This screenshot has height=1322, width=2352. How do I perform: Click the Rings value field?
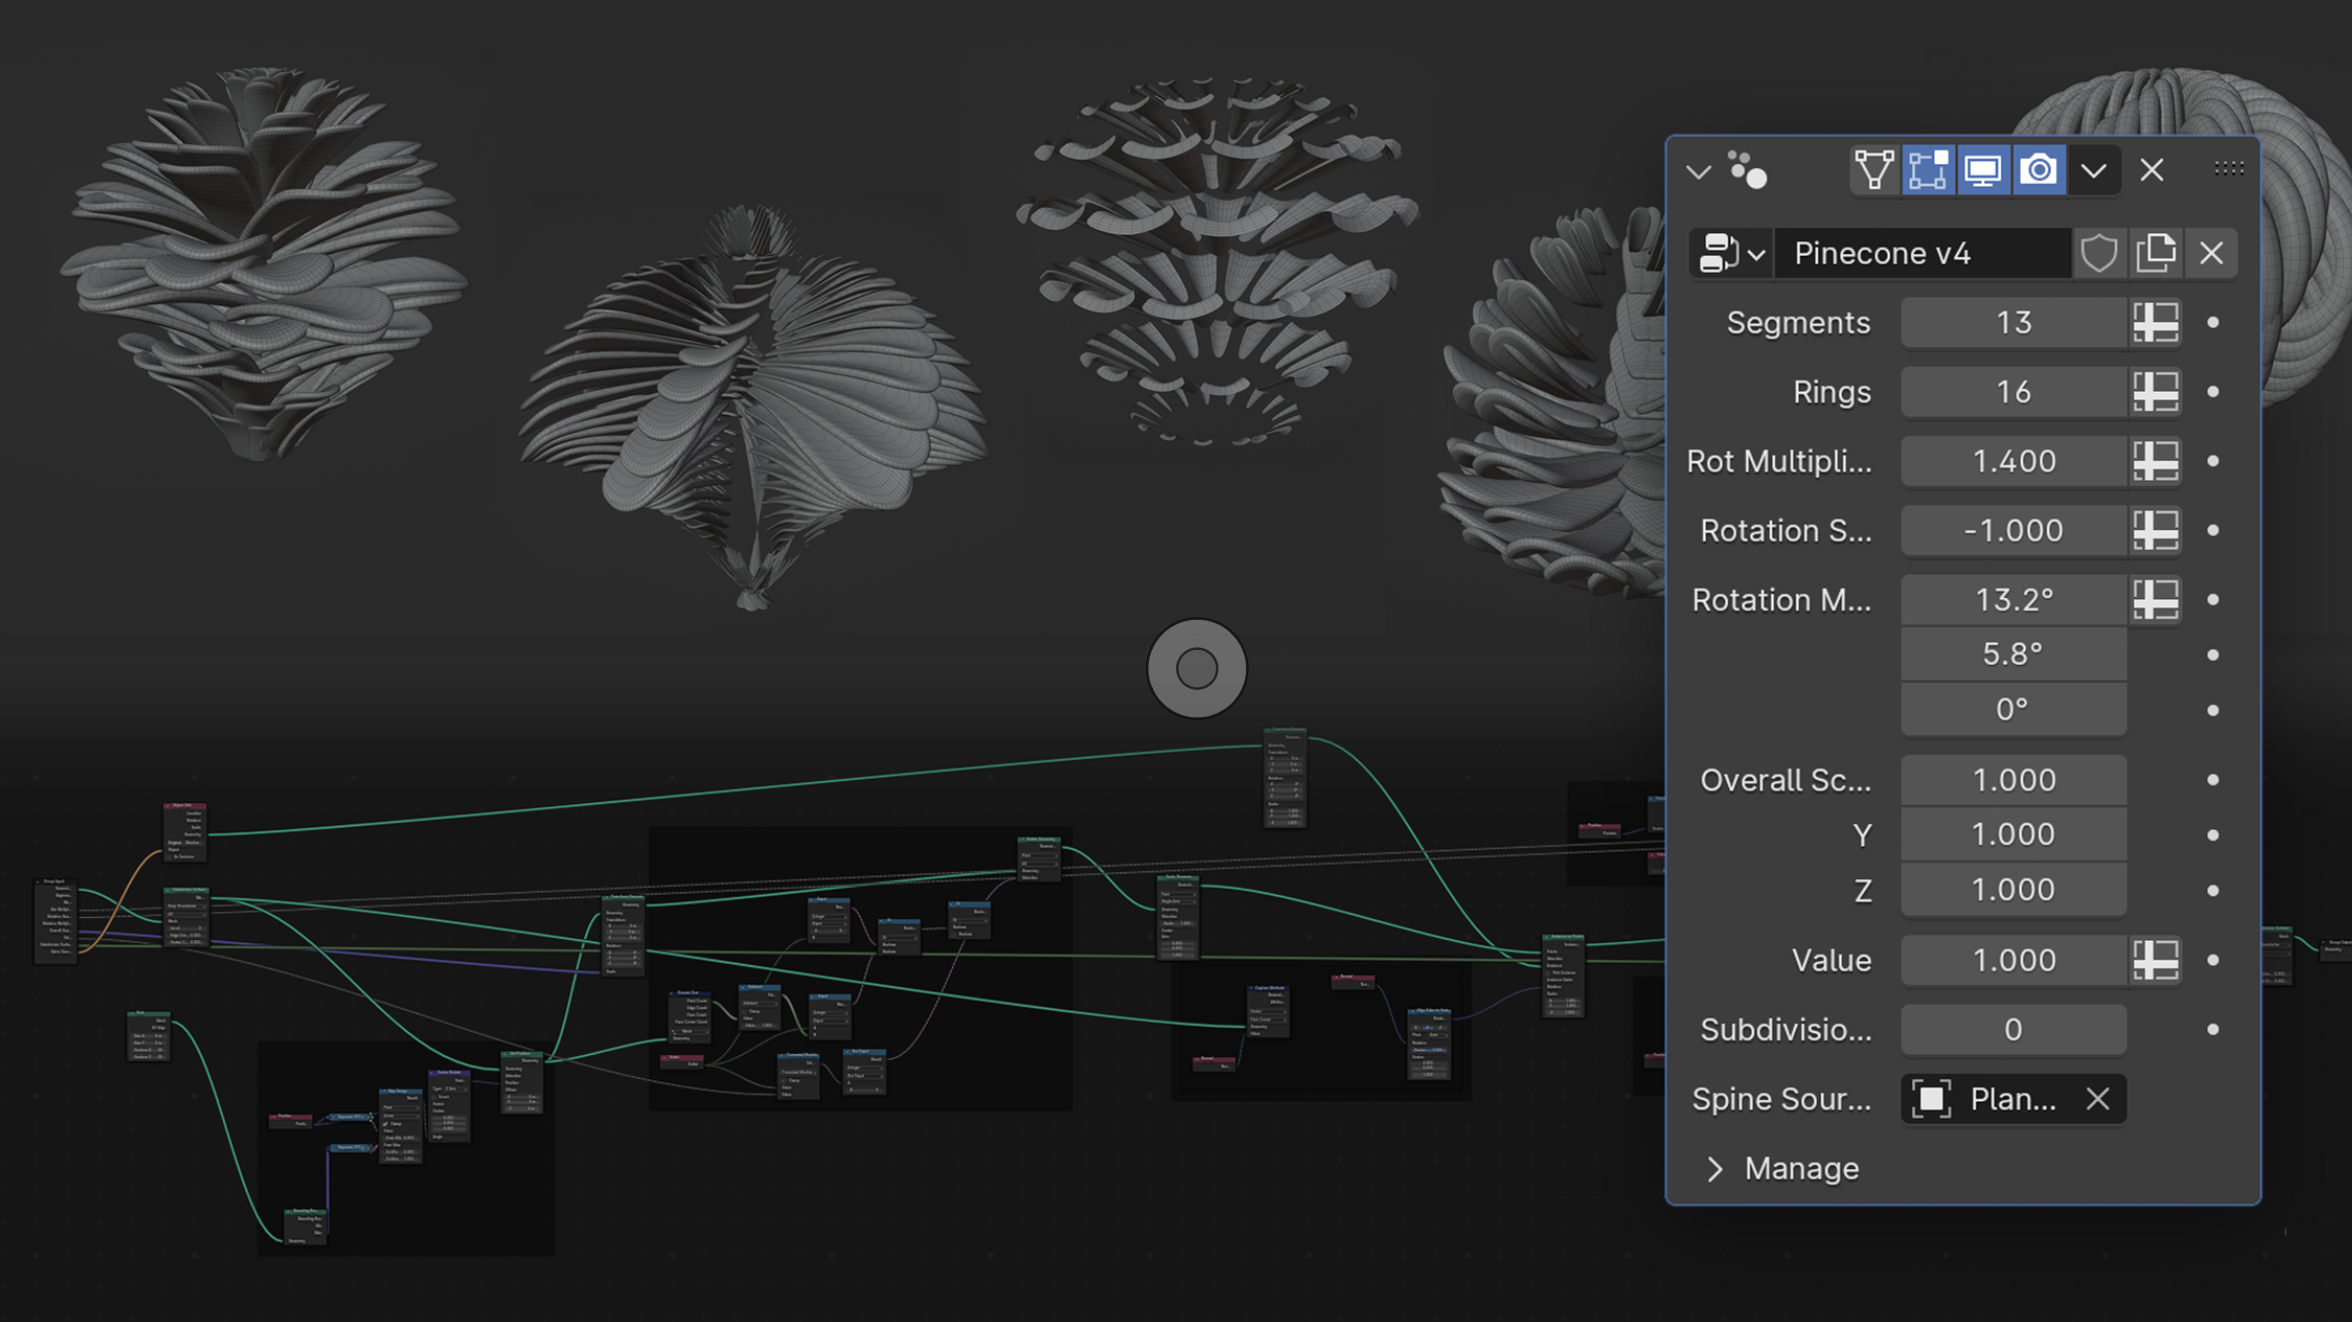[2013, 392]
